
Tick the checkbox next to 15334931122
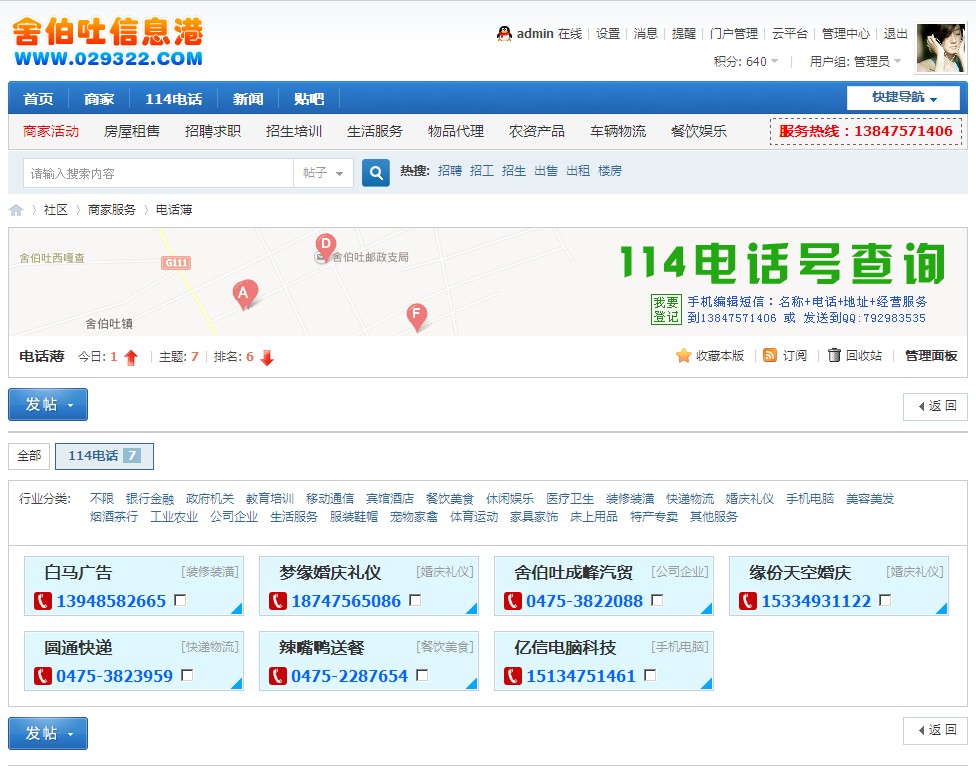(x=884, y=600)
